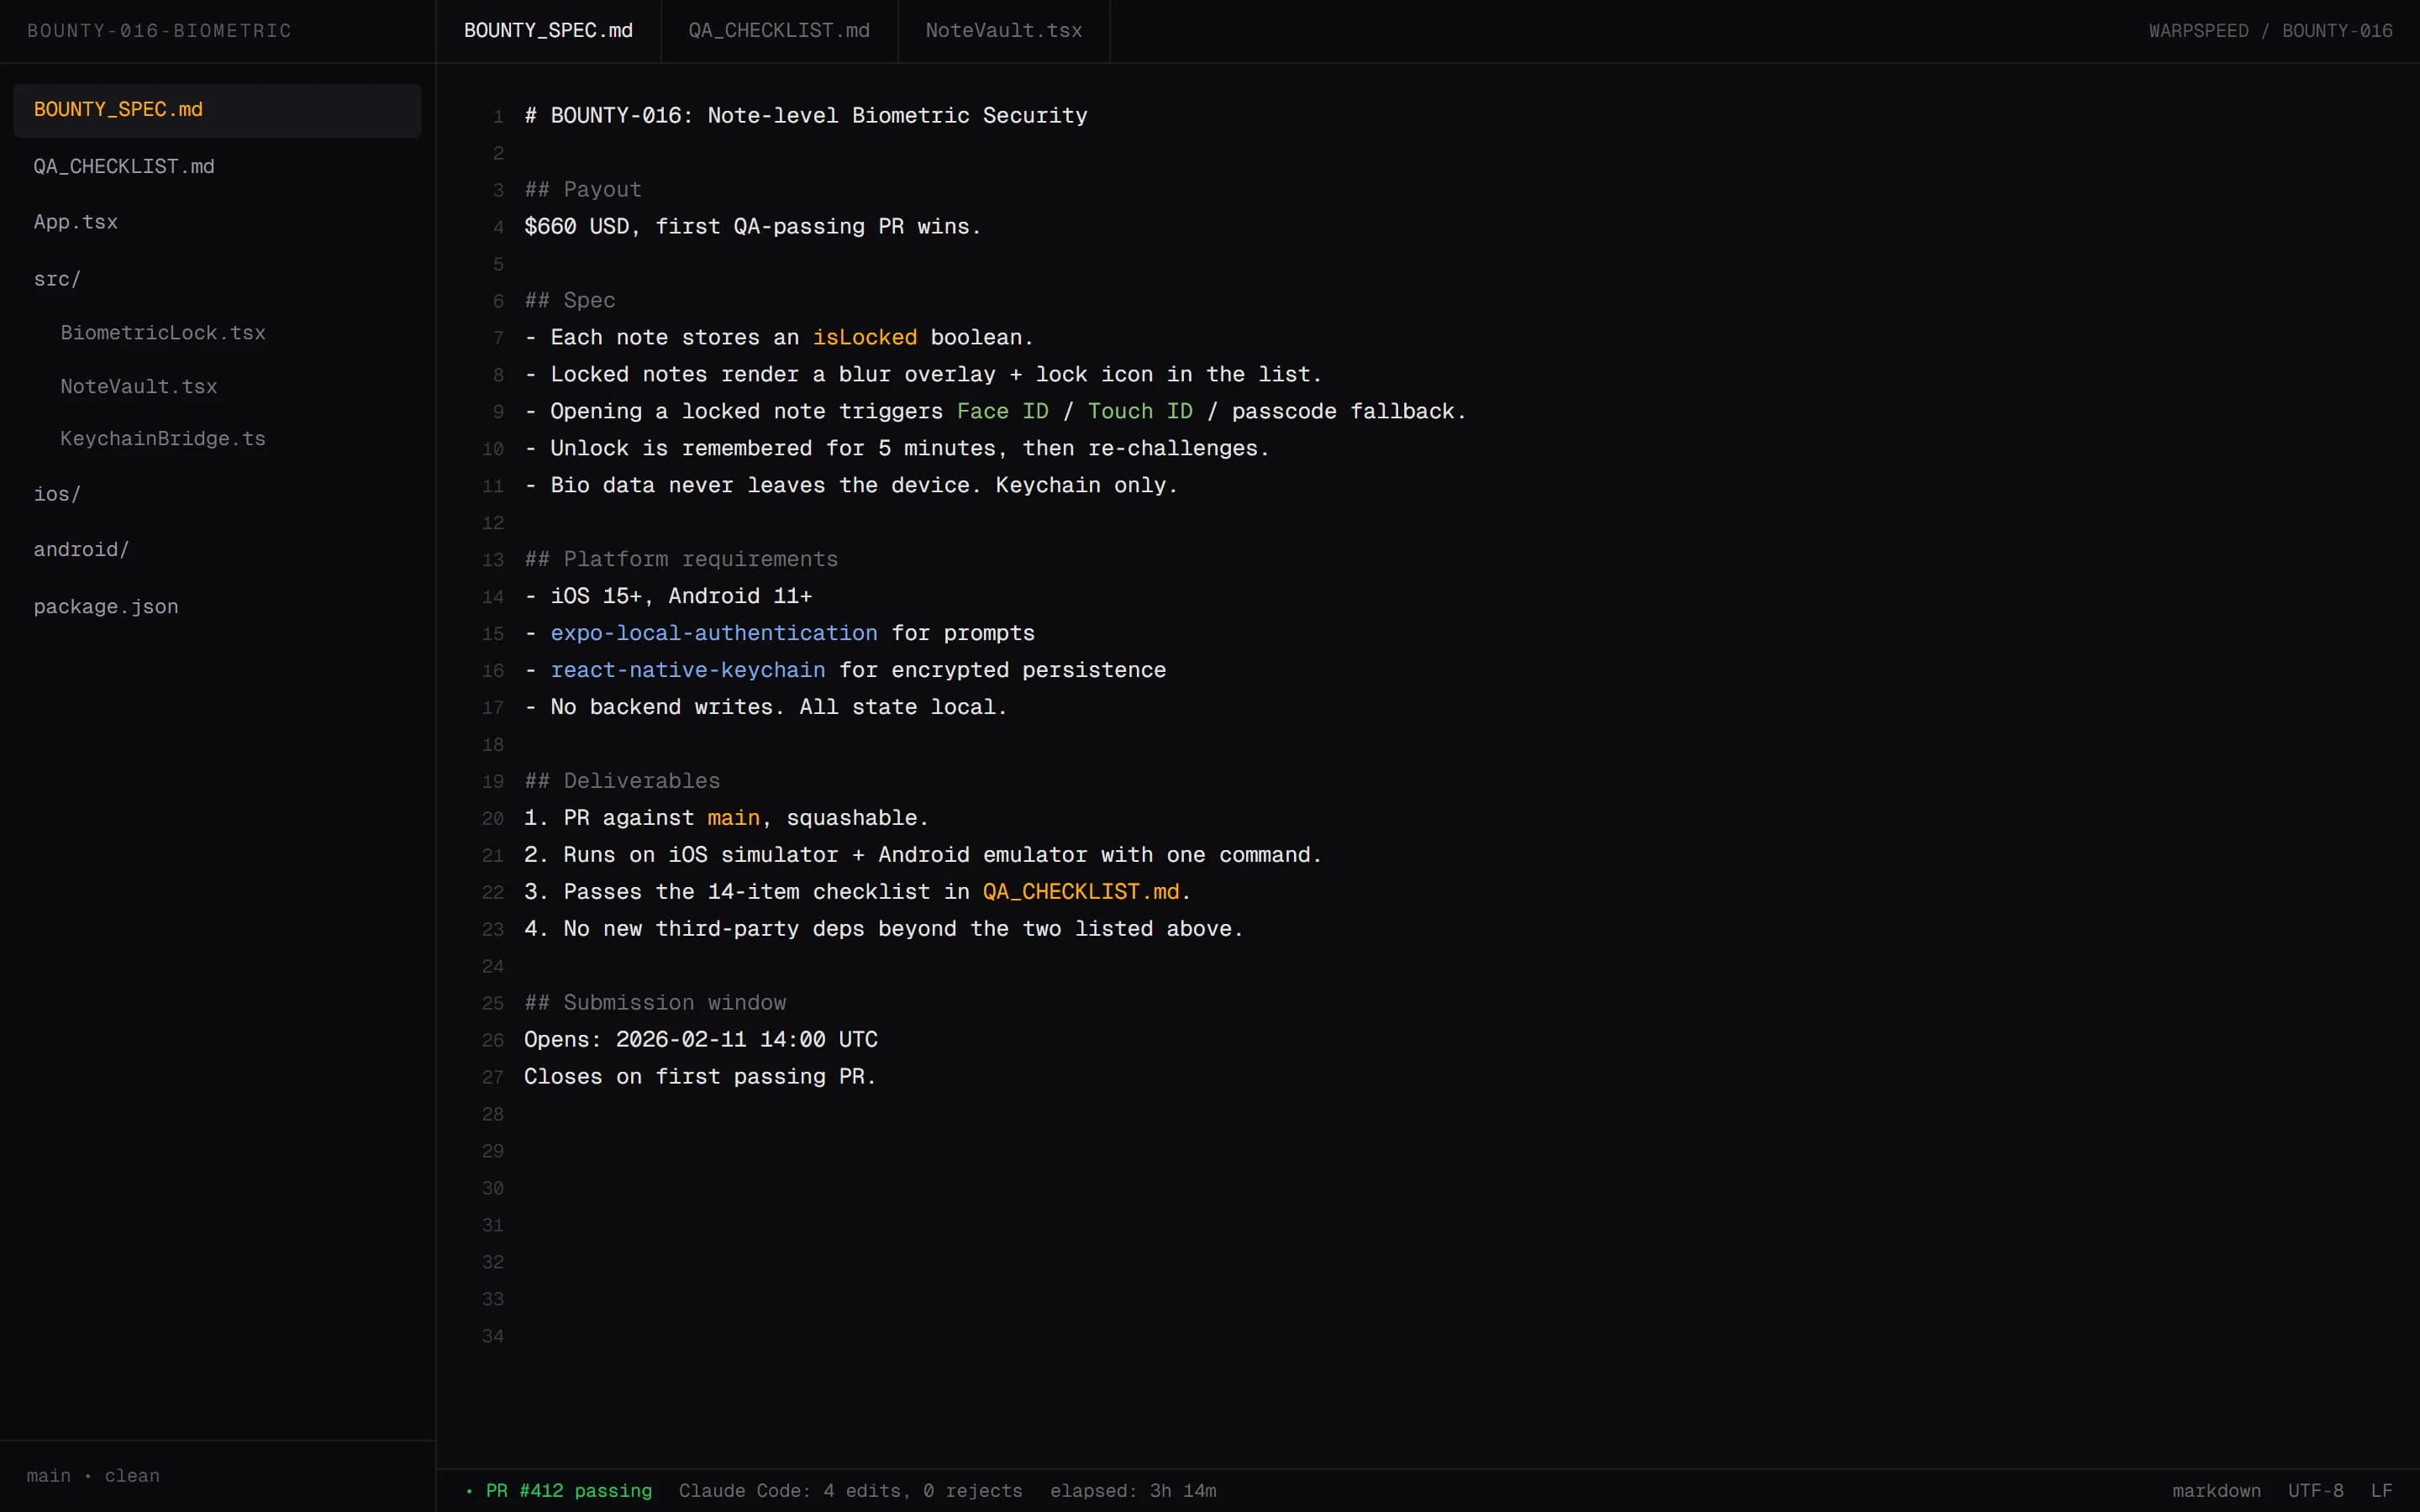Open BiometricLock.tsx from the sidebar
This screenshot has width=2420, height=1512.
click(x=163, y=332)
